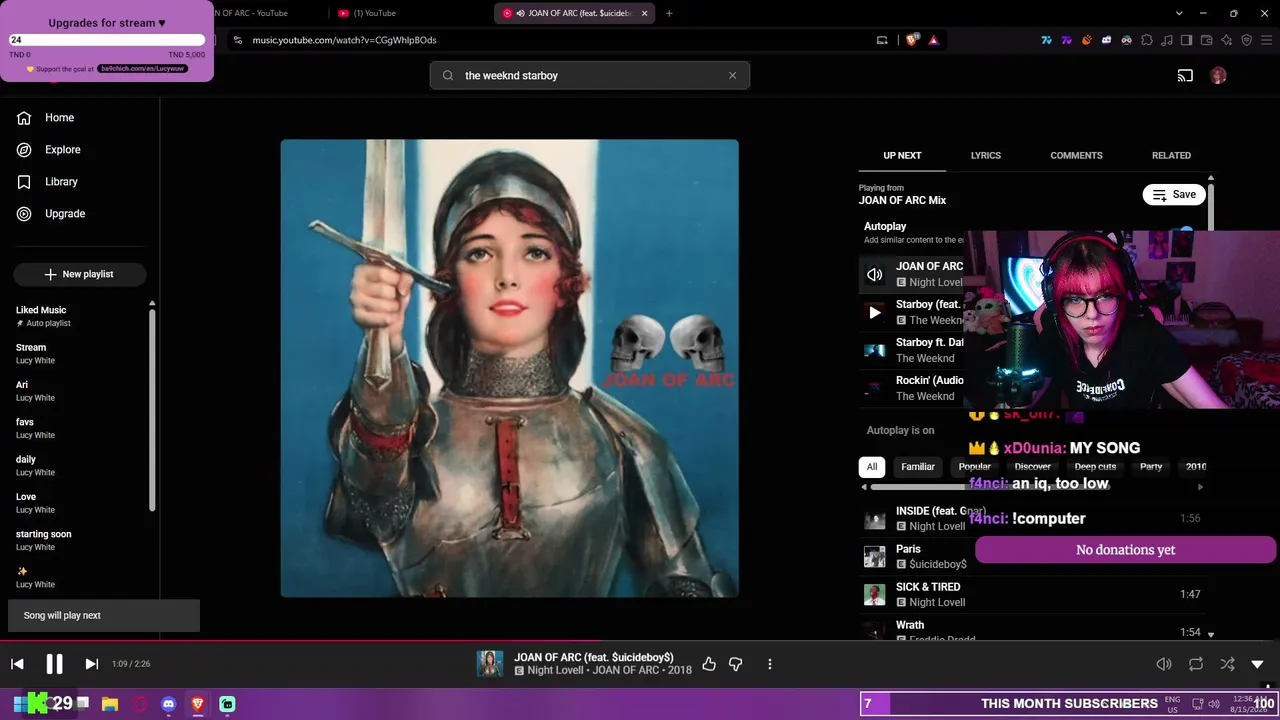Open the account profile avatar

pos(1218,76)
